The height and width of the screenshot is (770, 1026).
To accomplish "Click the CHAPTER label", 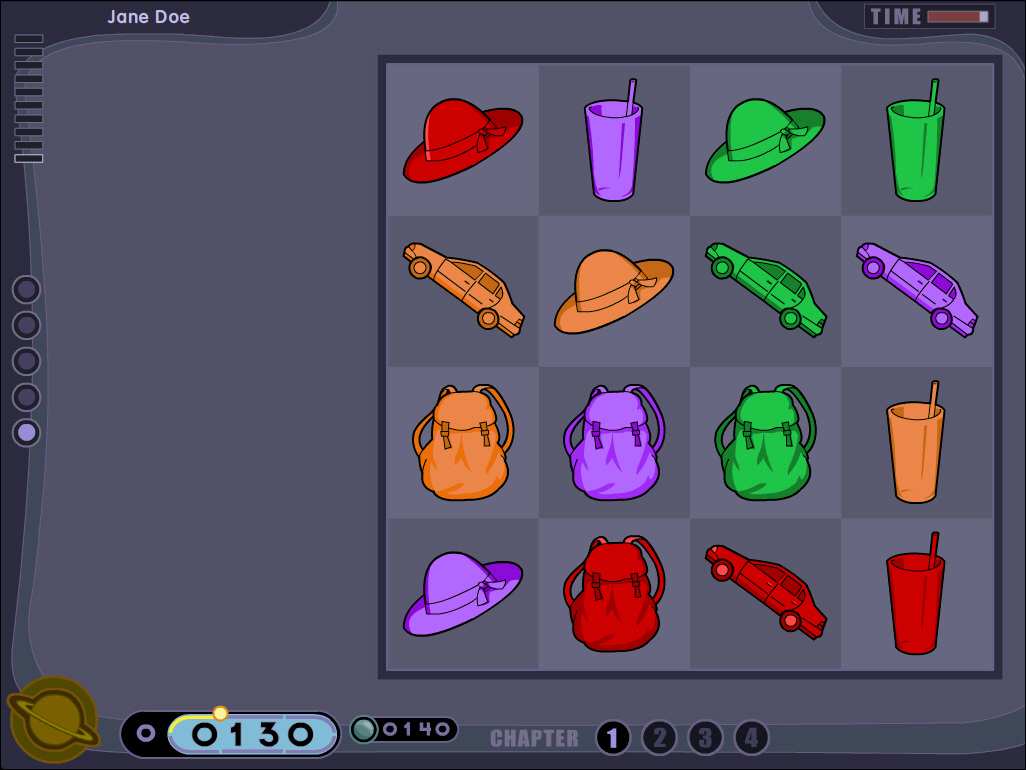I will [x=534, y=739].
